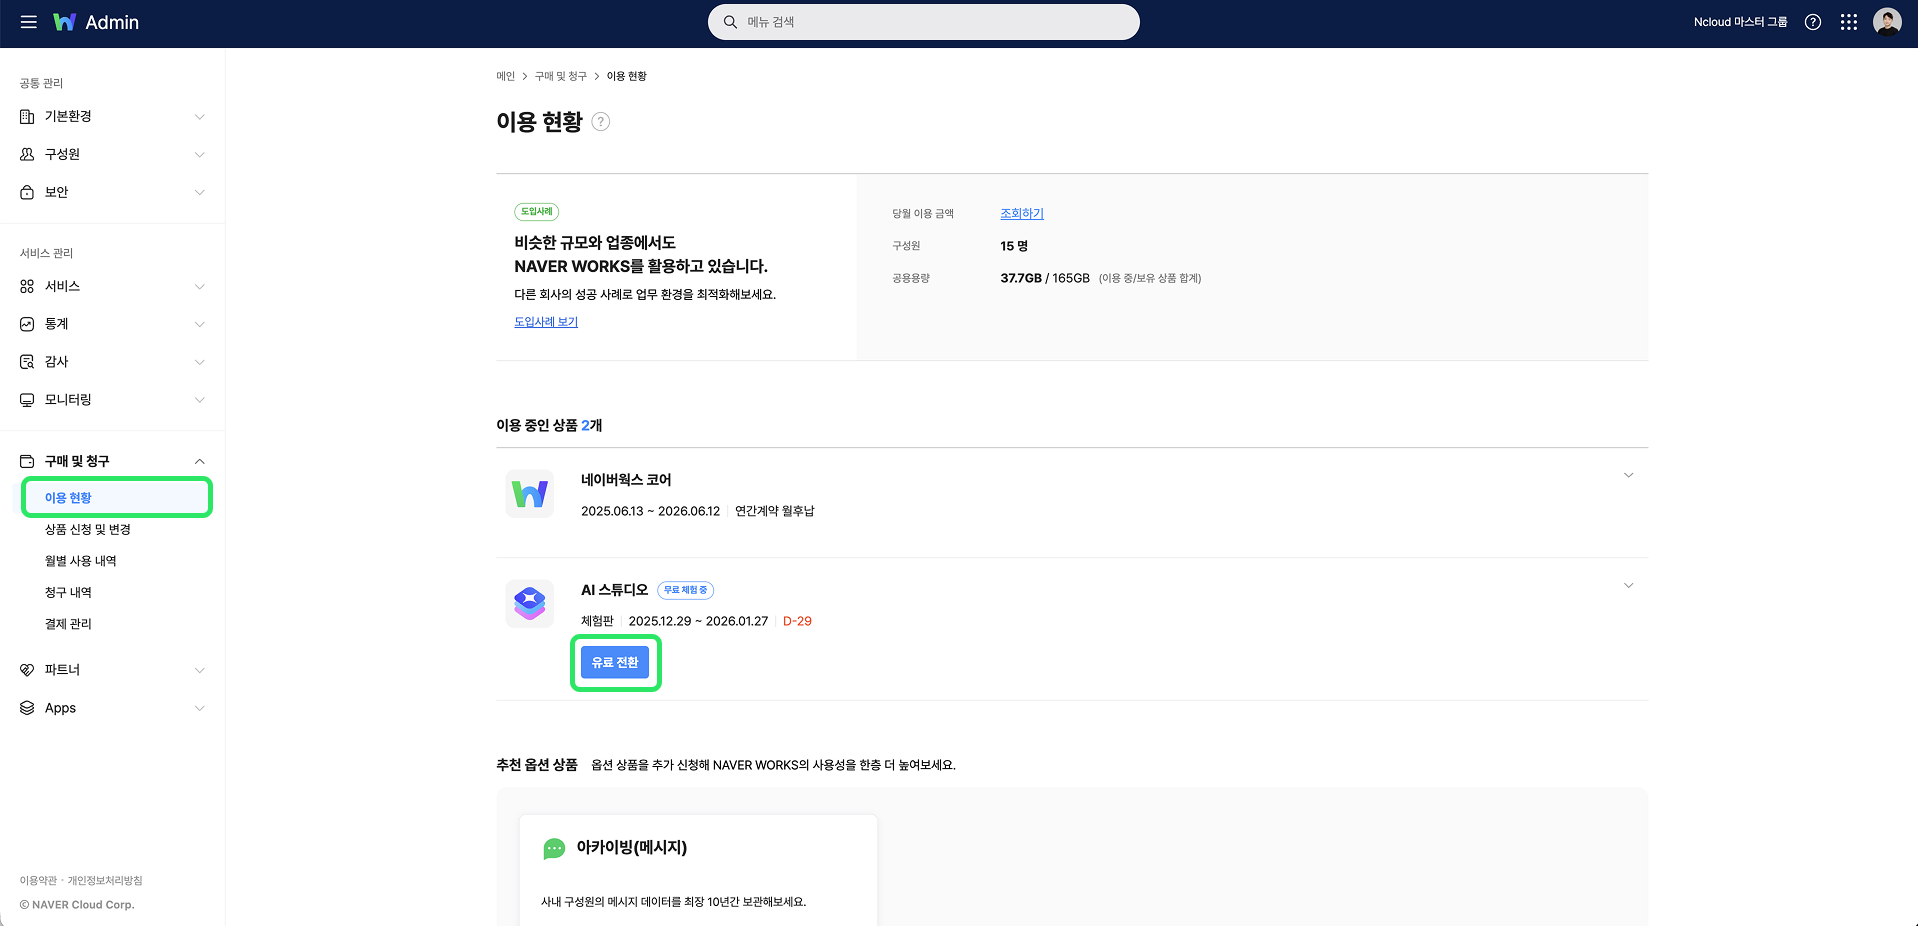Select 청구 내역 from the sidebar

(67, 591)
